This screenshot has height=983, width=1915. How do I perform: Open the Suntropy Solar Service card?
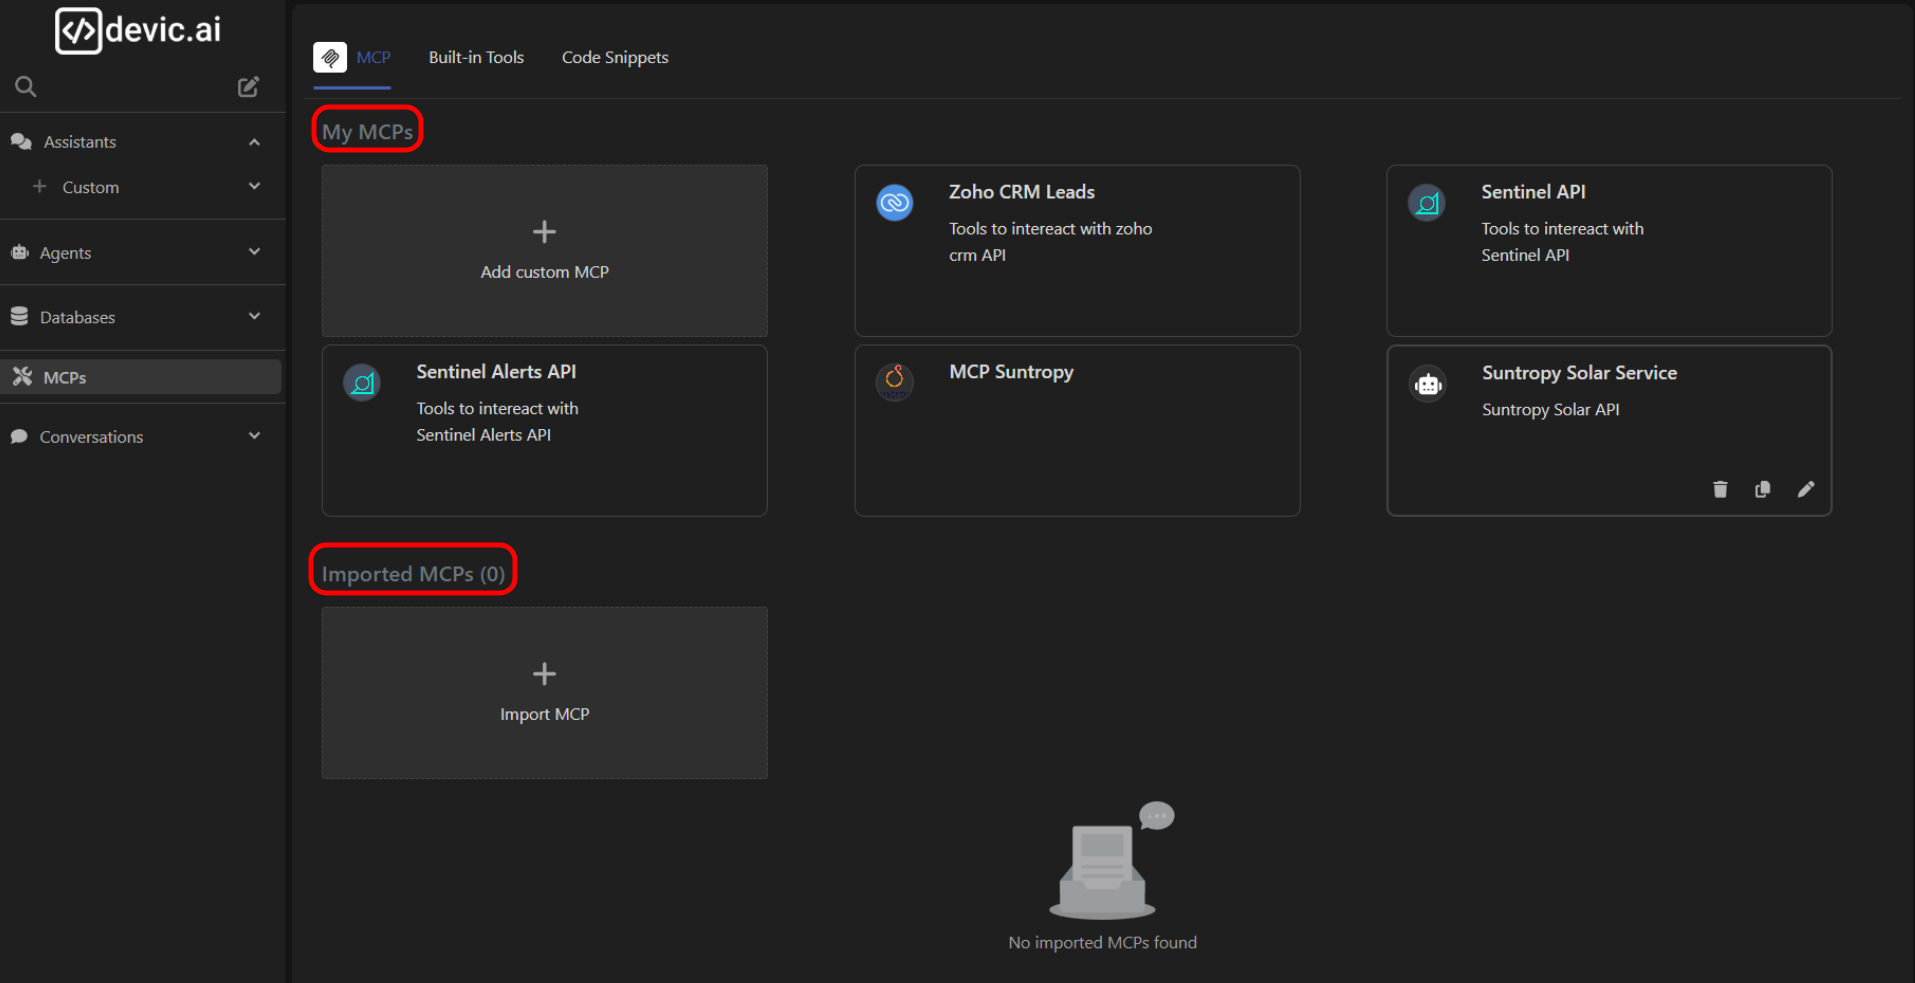(1609, 431)
